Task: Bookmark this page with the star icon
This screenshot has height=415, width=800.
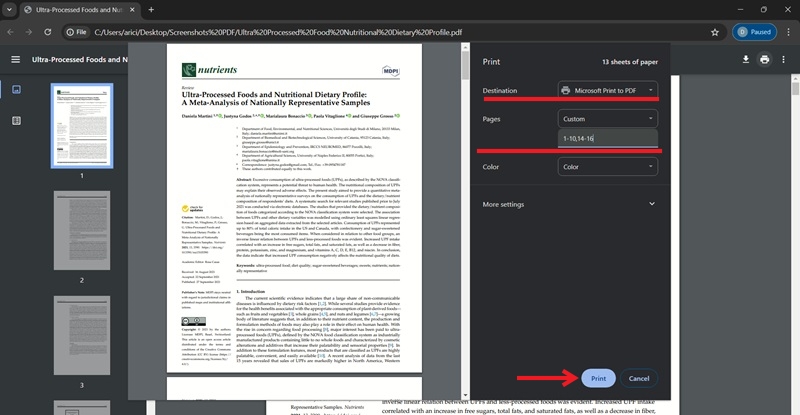Action: (x=715, y=32)
